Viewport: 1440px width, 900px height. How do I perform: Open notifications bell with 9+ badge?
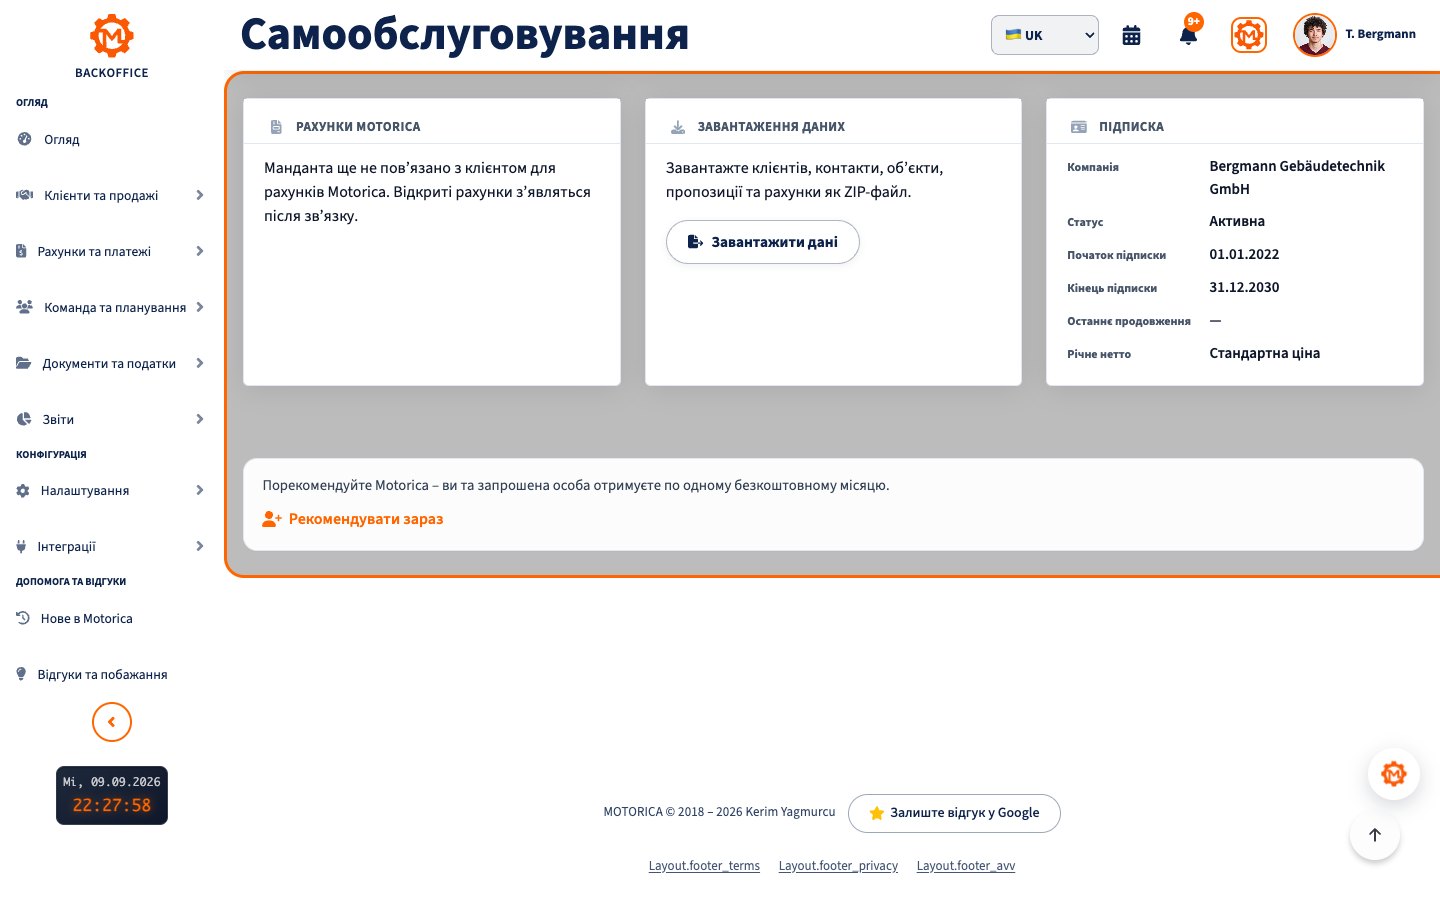coord(1188,35)
